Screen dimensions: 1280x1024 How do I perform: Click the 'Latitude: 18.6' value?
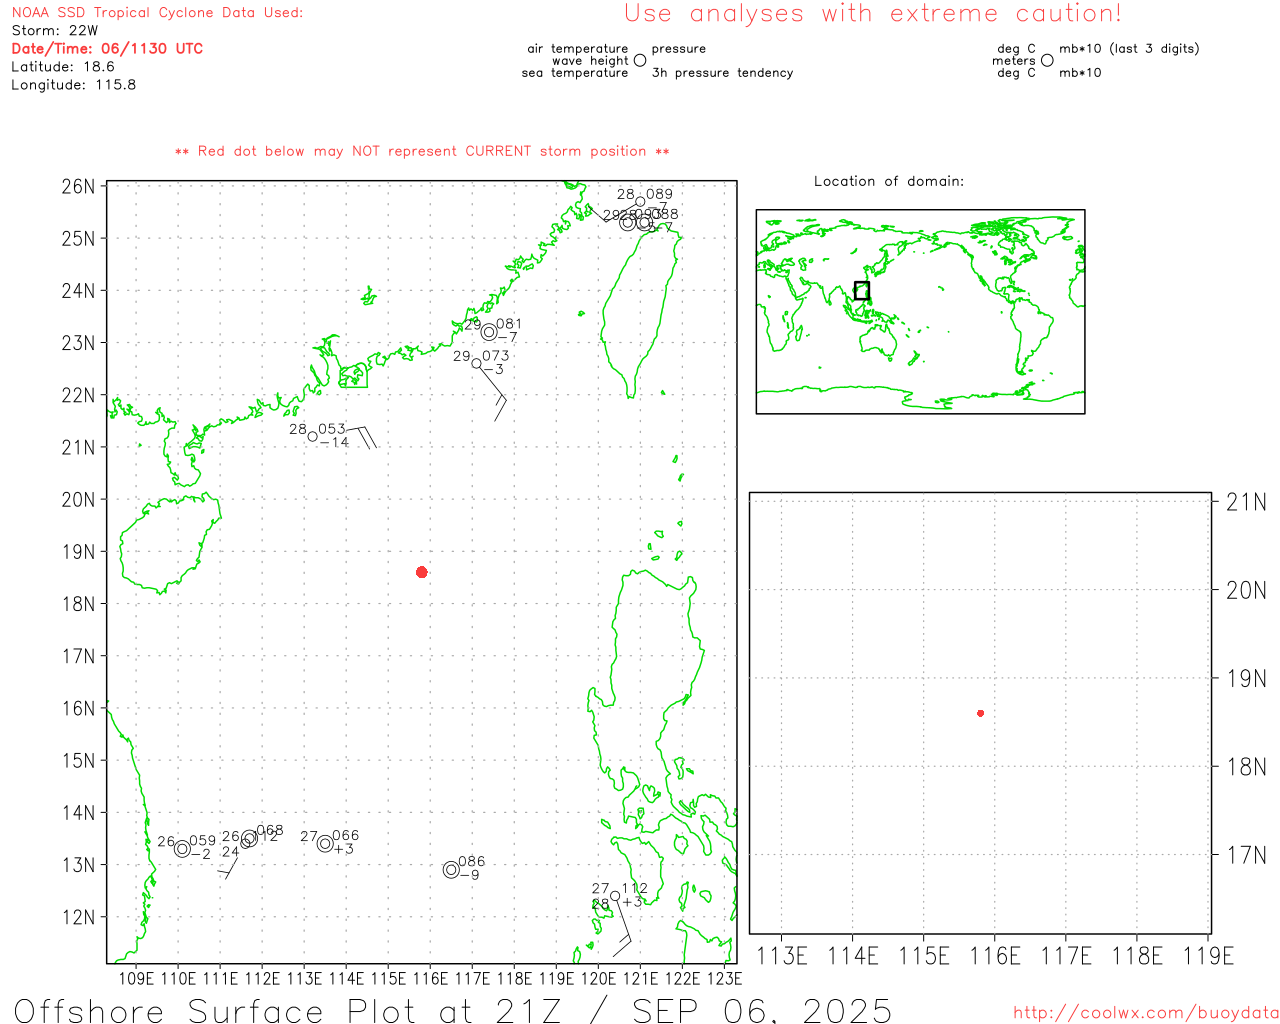(63, 66)
